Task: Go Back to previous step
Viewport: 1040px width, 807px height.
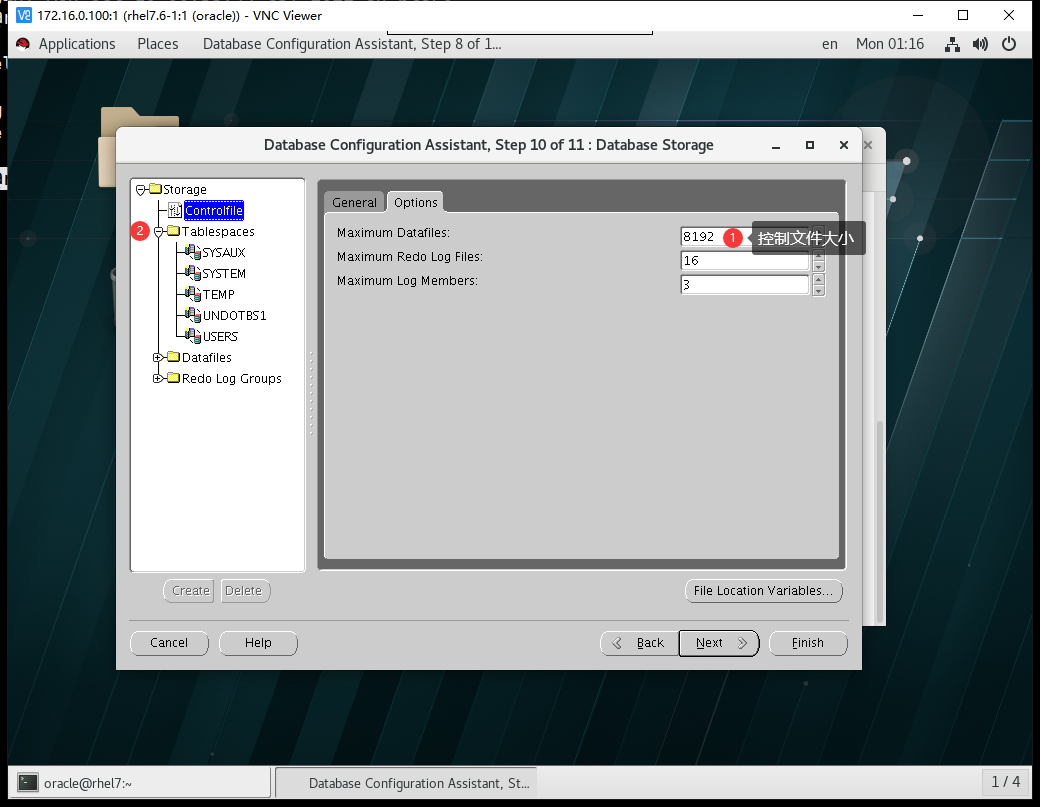Action: coord(639,643)
